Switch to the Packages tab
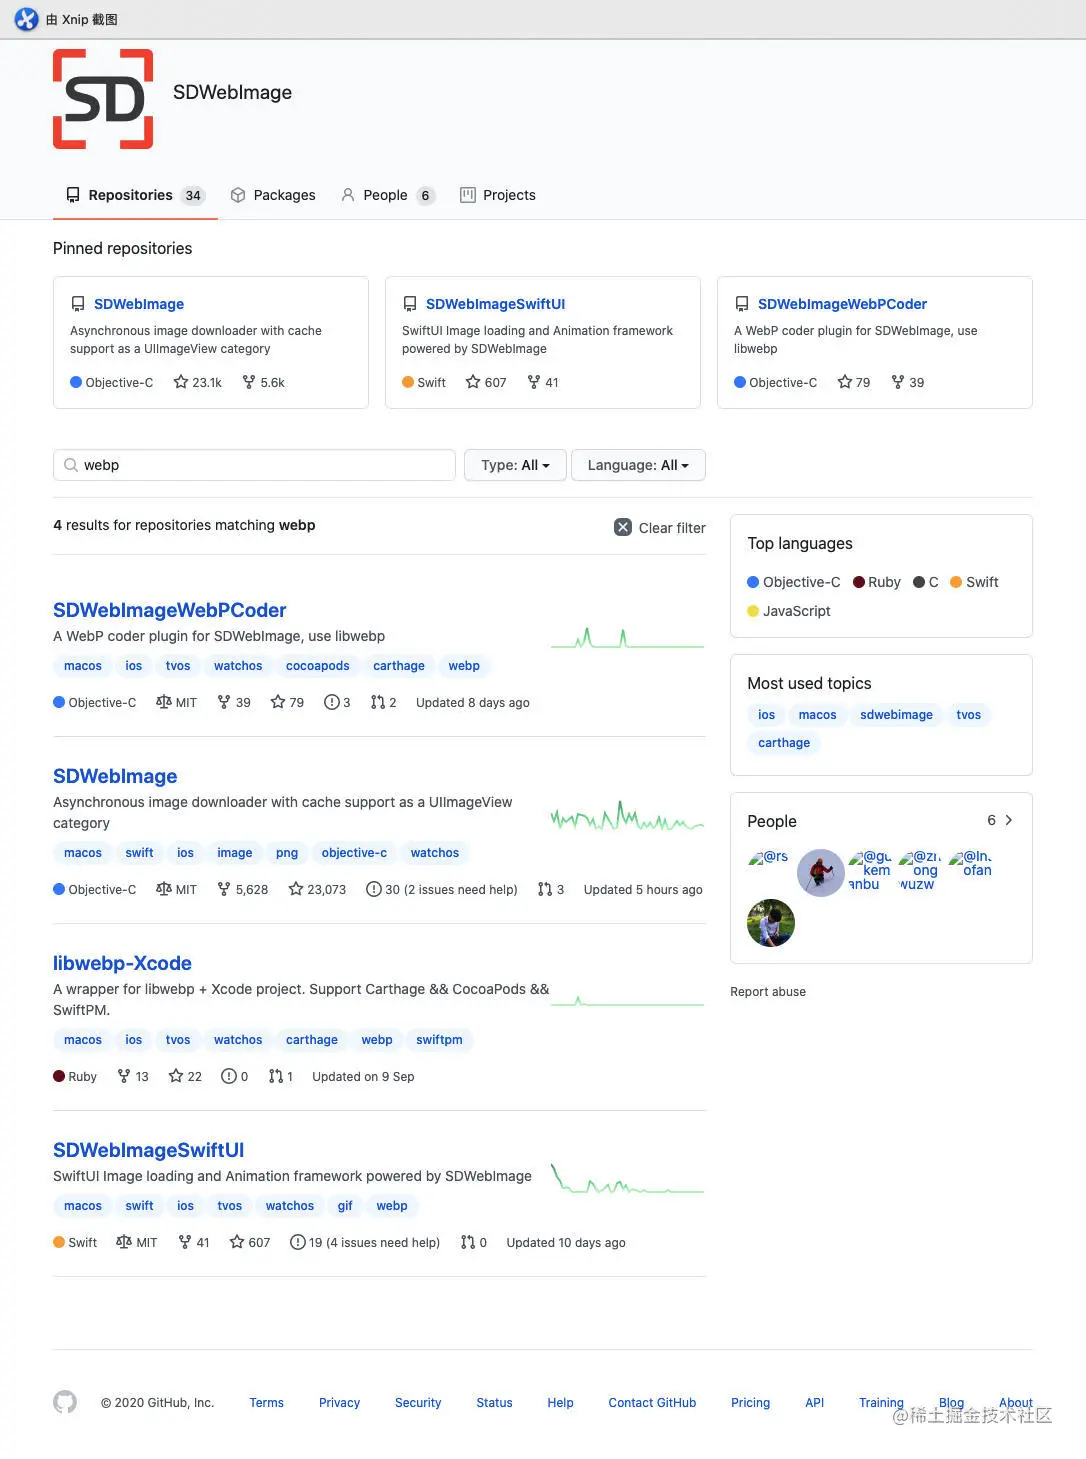The width and height of the screenshot is (1086, 1459). pos(273,195)
